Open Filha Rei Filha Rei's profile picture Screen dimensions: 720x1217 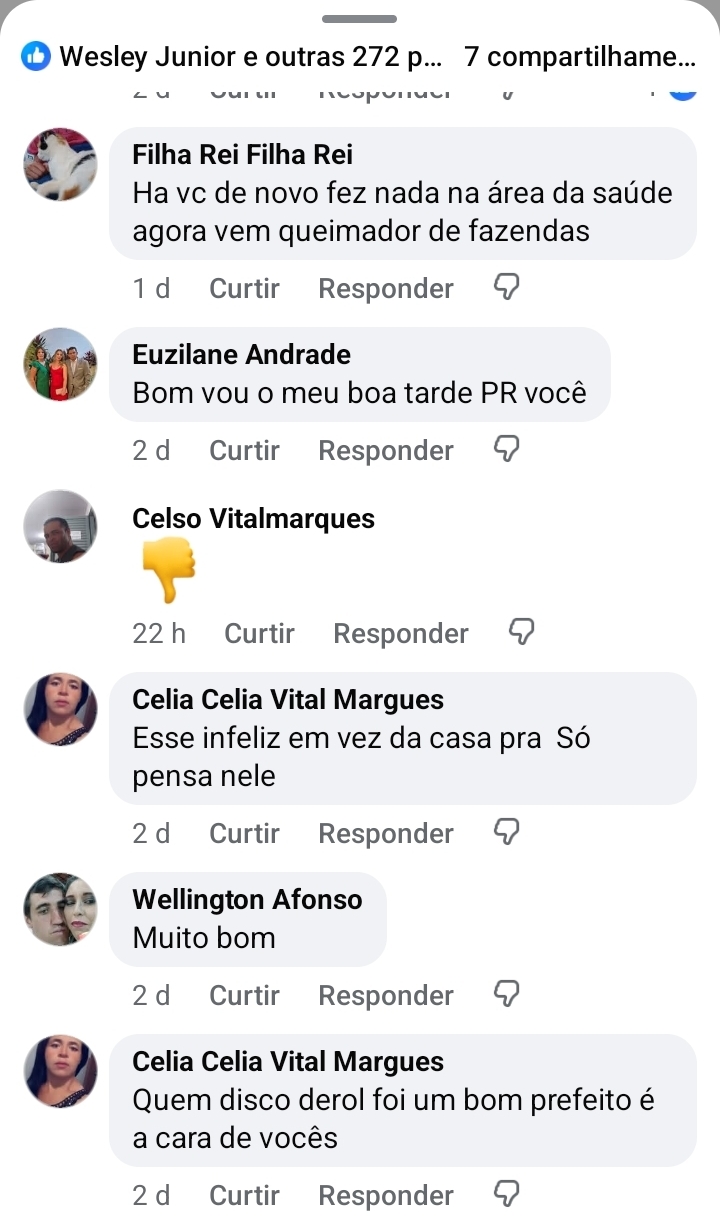(x=60, y=164)
